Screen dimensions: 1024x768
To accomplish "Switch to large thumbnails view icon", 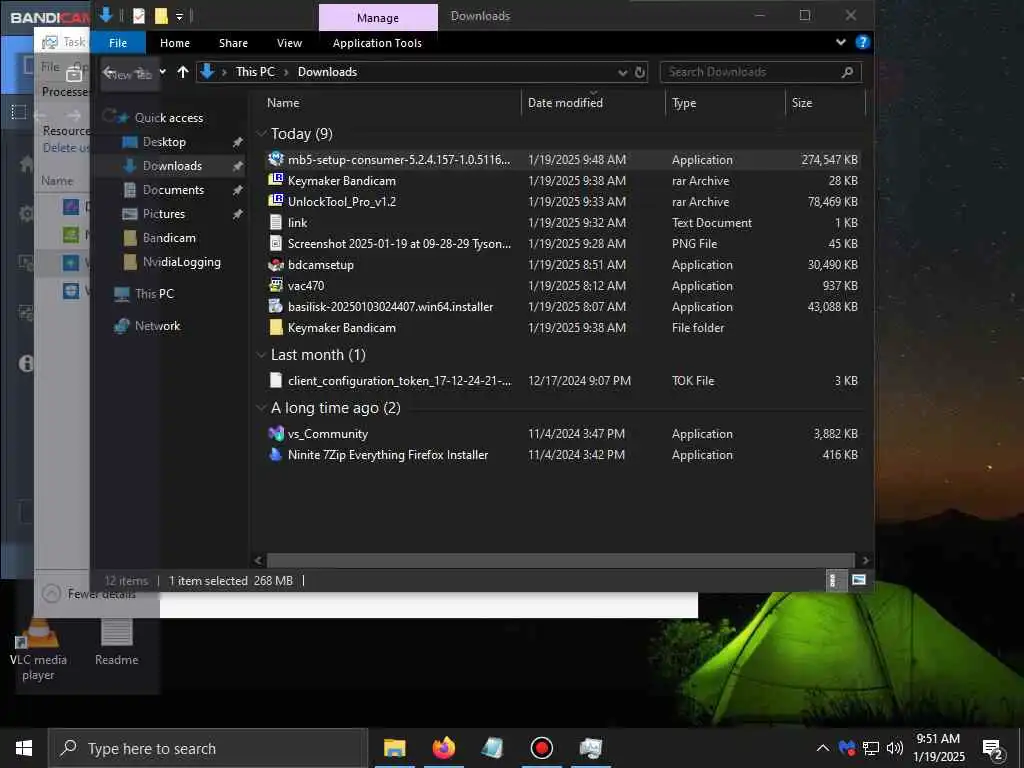I will [859, 580].
